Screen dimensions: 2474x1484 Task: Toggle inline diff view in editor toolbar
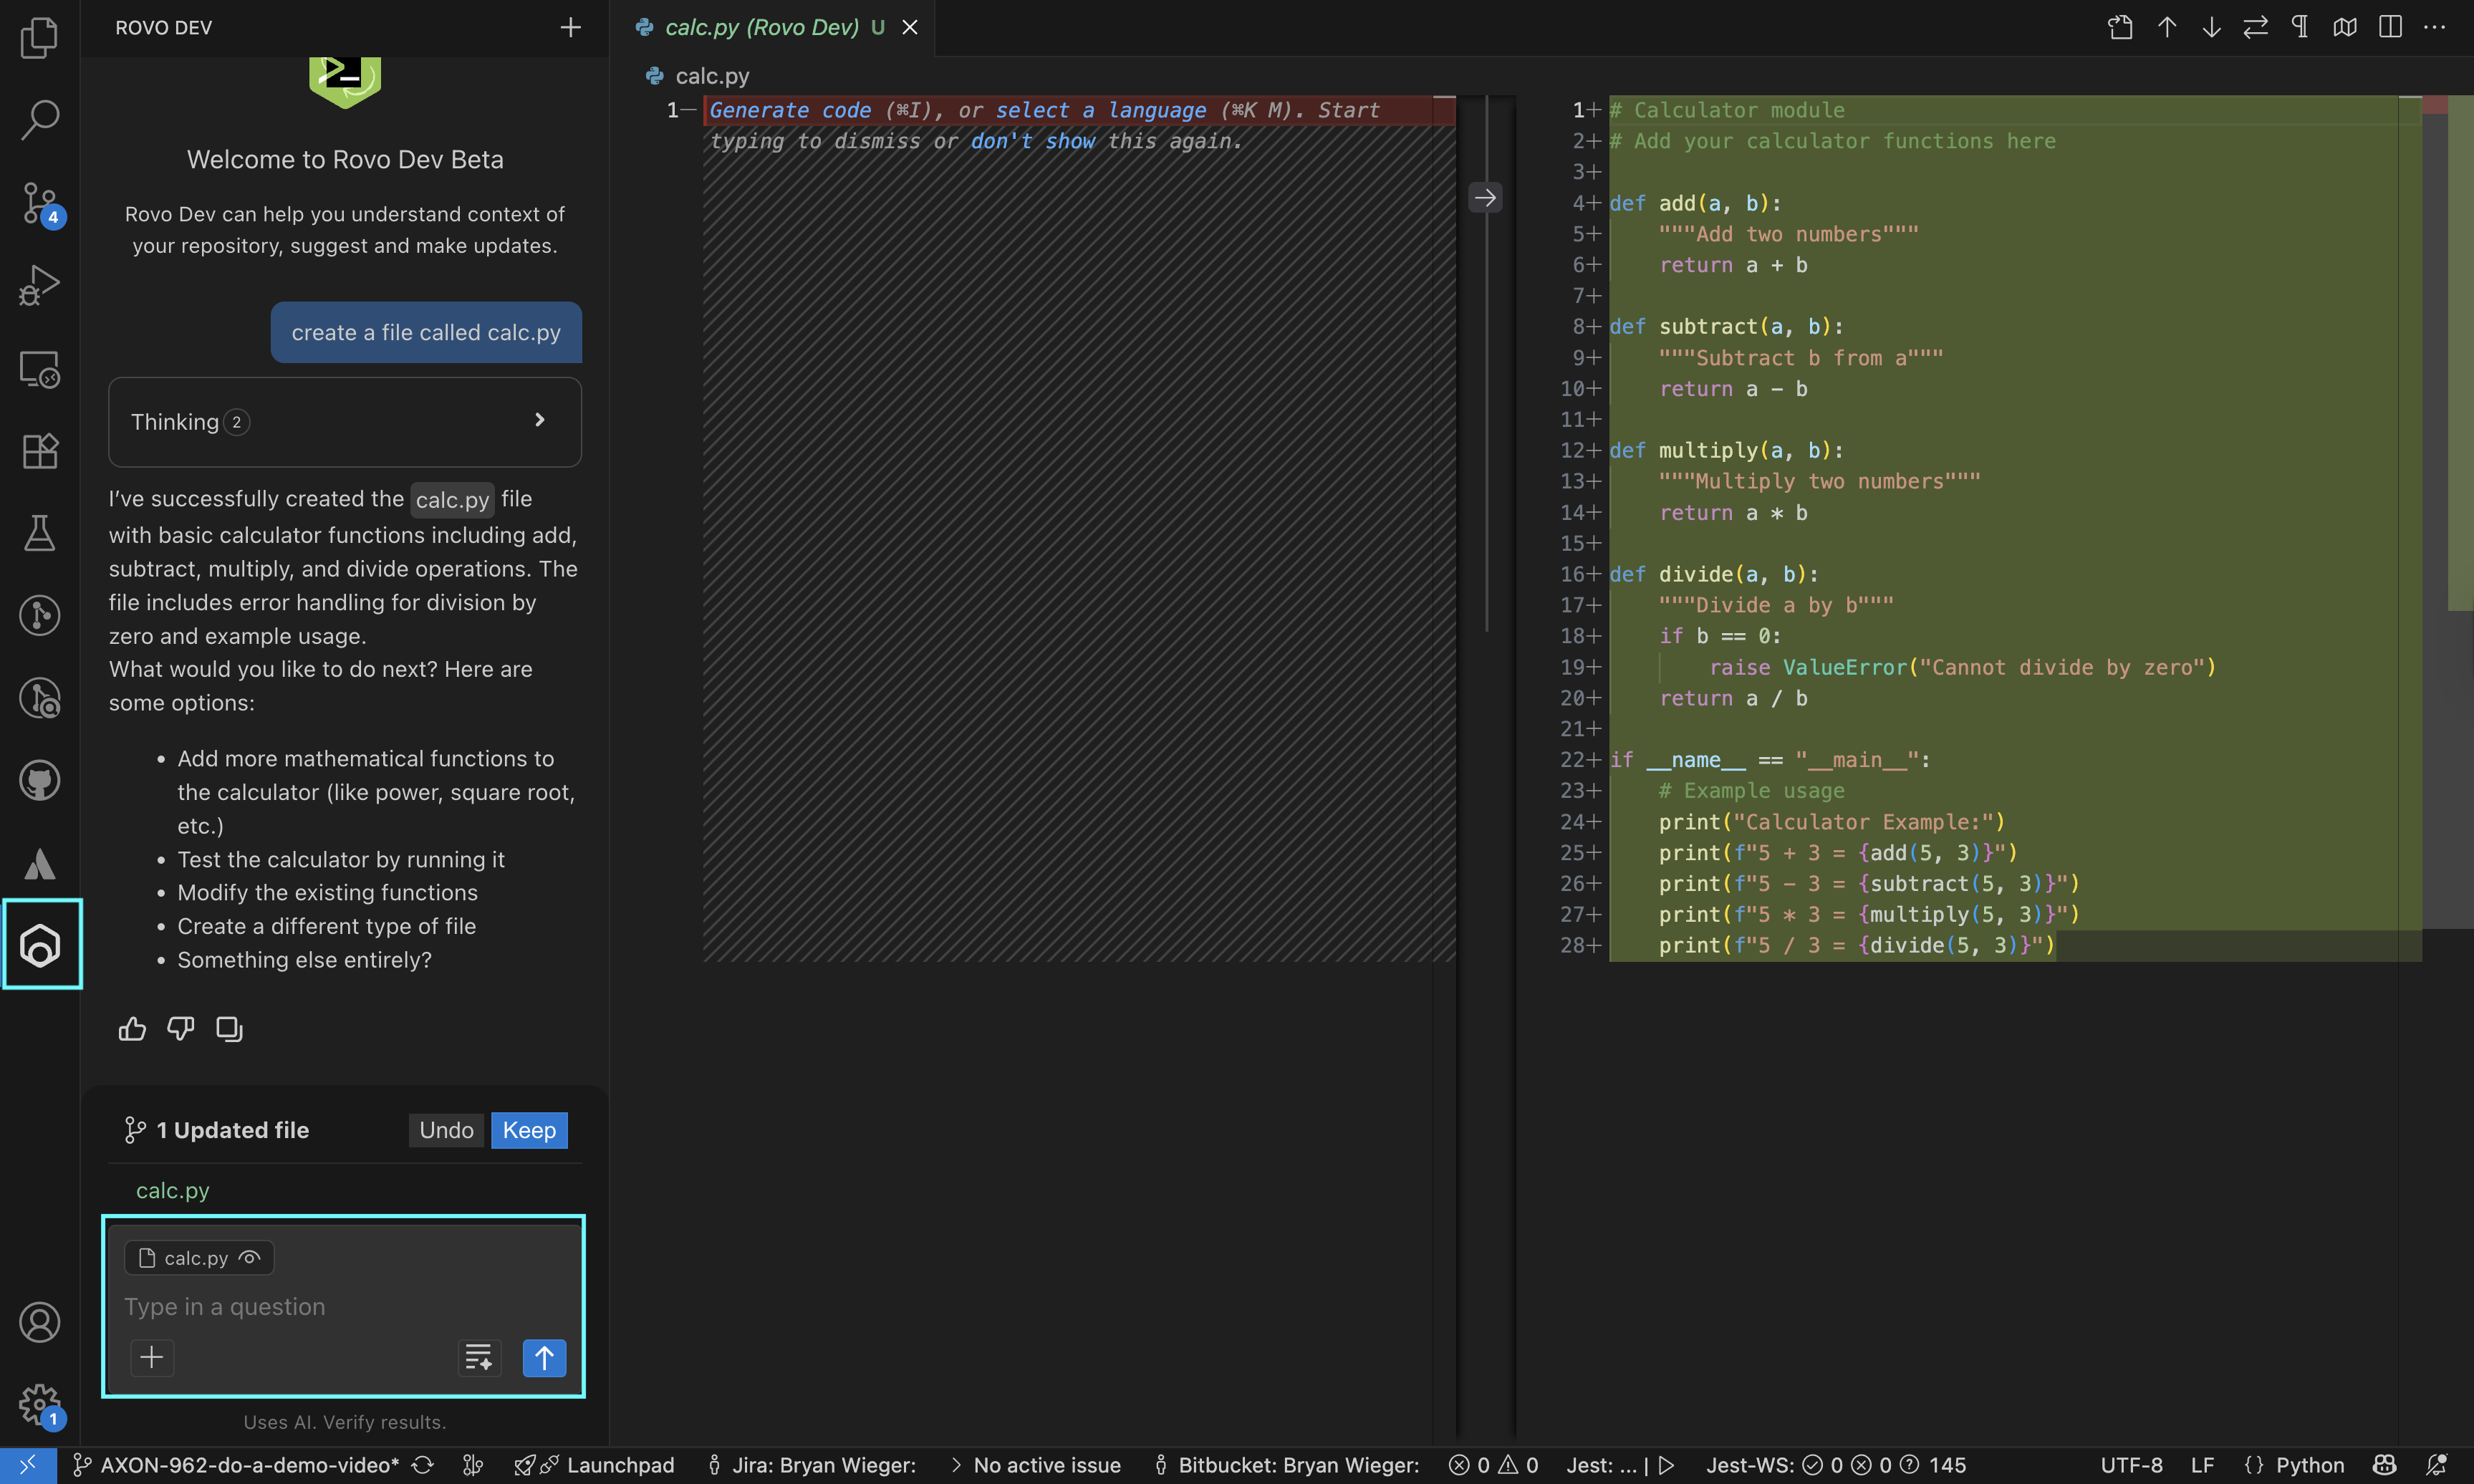pos(2390,27)
